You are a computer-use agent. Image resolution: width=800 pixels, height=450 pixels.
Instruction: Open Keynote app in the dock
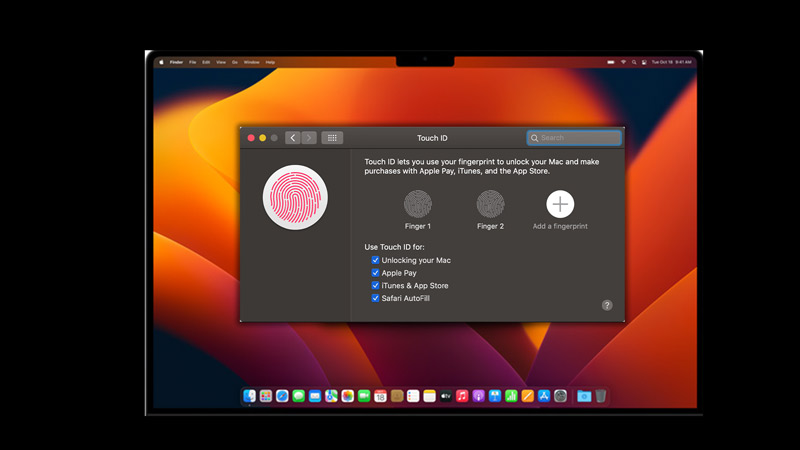tap(495, 396)
